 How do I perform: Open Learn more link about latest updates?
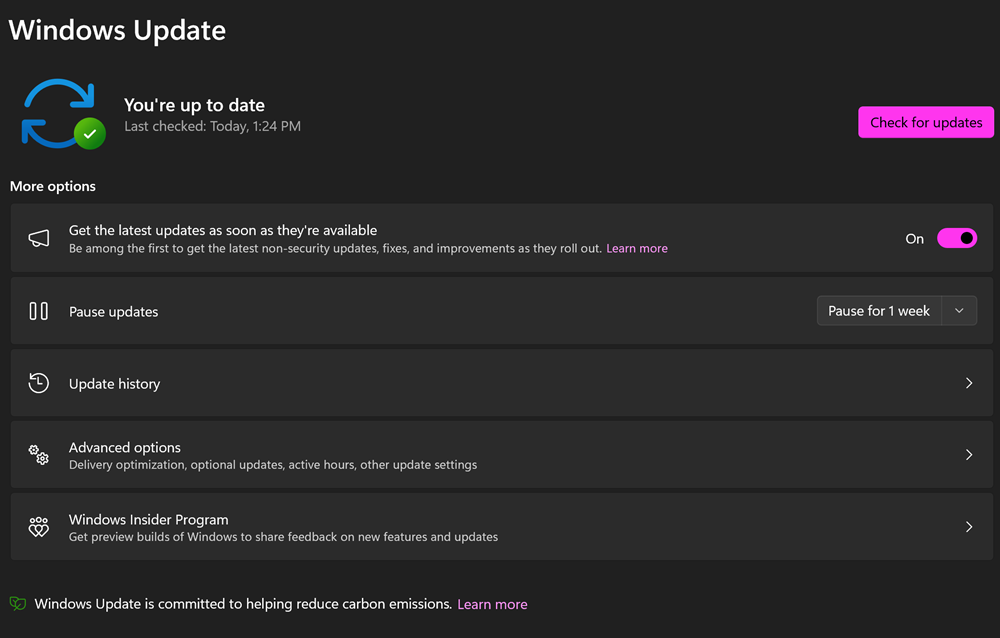636,248
